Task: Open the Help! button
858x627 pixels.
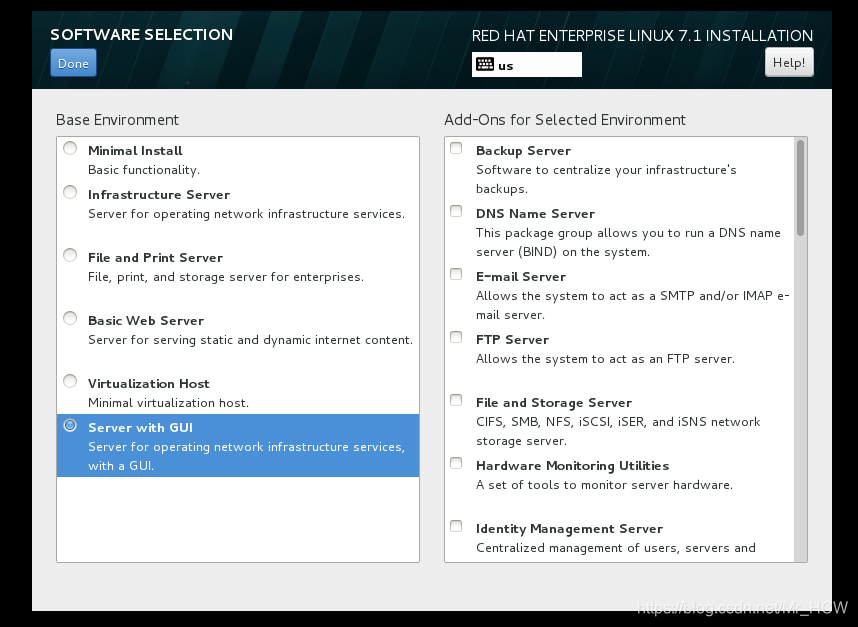Action: (x=789, y=62)
